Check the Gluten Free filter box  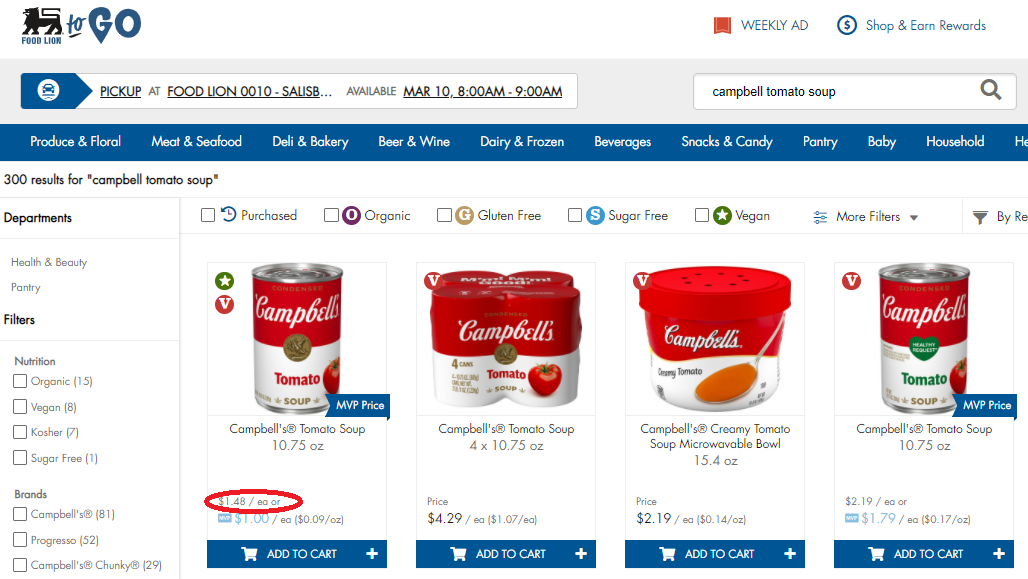pyautogui.click(x=444, y=215)
